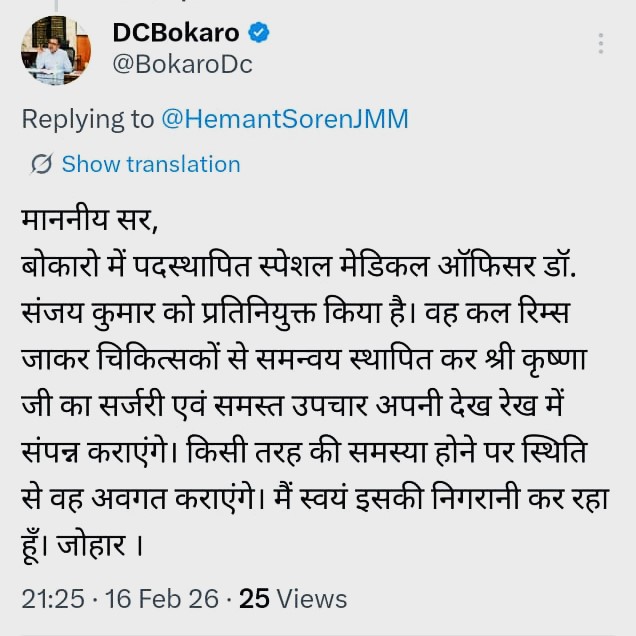Open the three-dot more options menu
Screen dimensions: 636x636
click(x=600, y=43)
